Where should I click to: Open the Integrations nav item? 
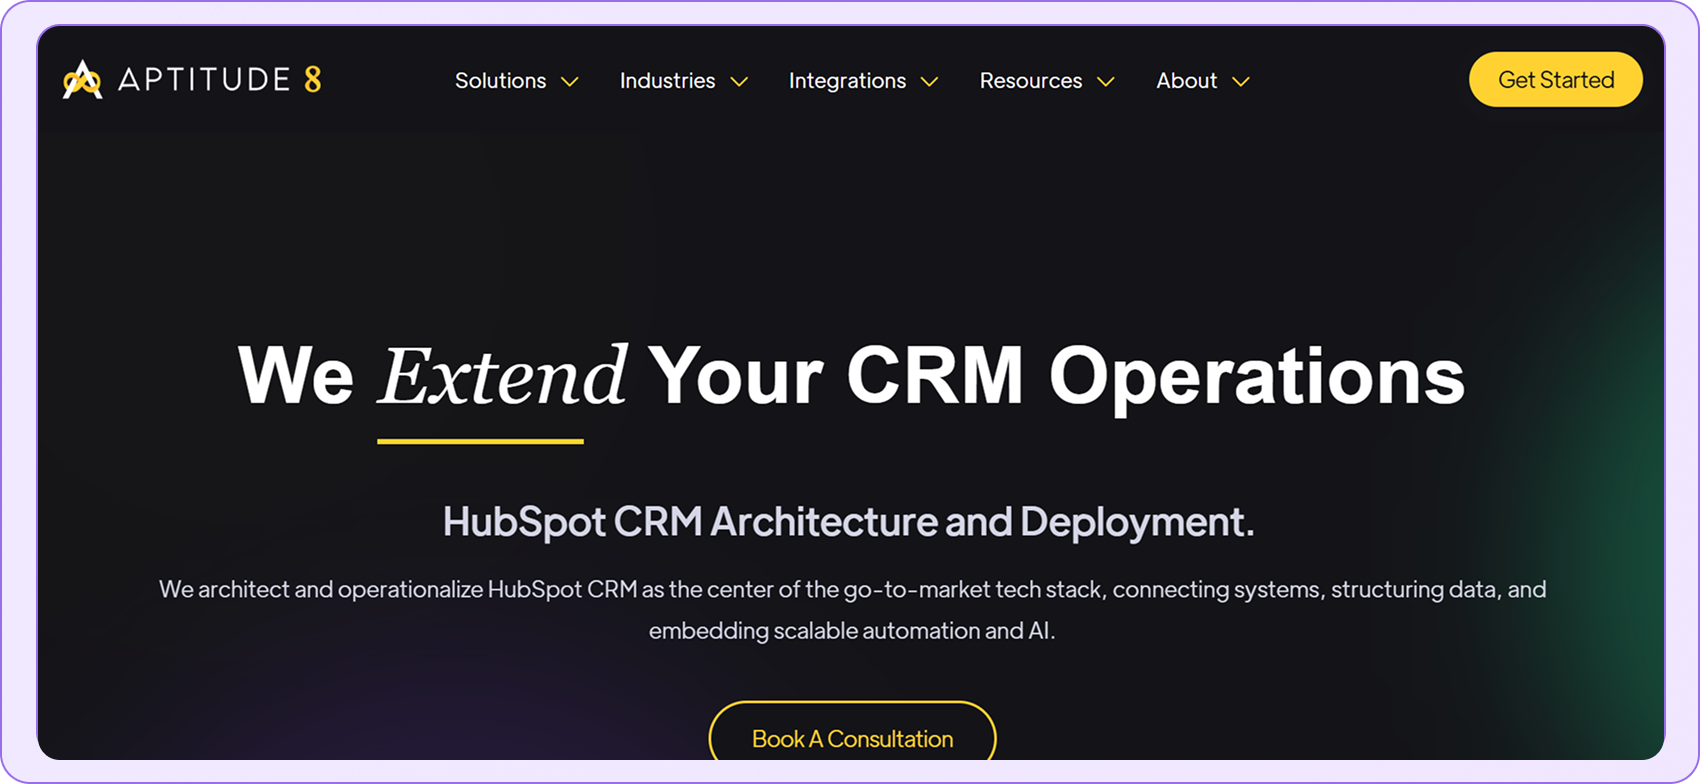coord(847,81)
